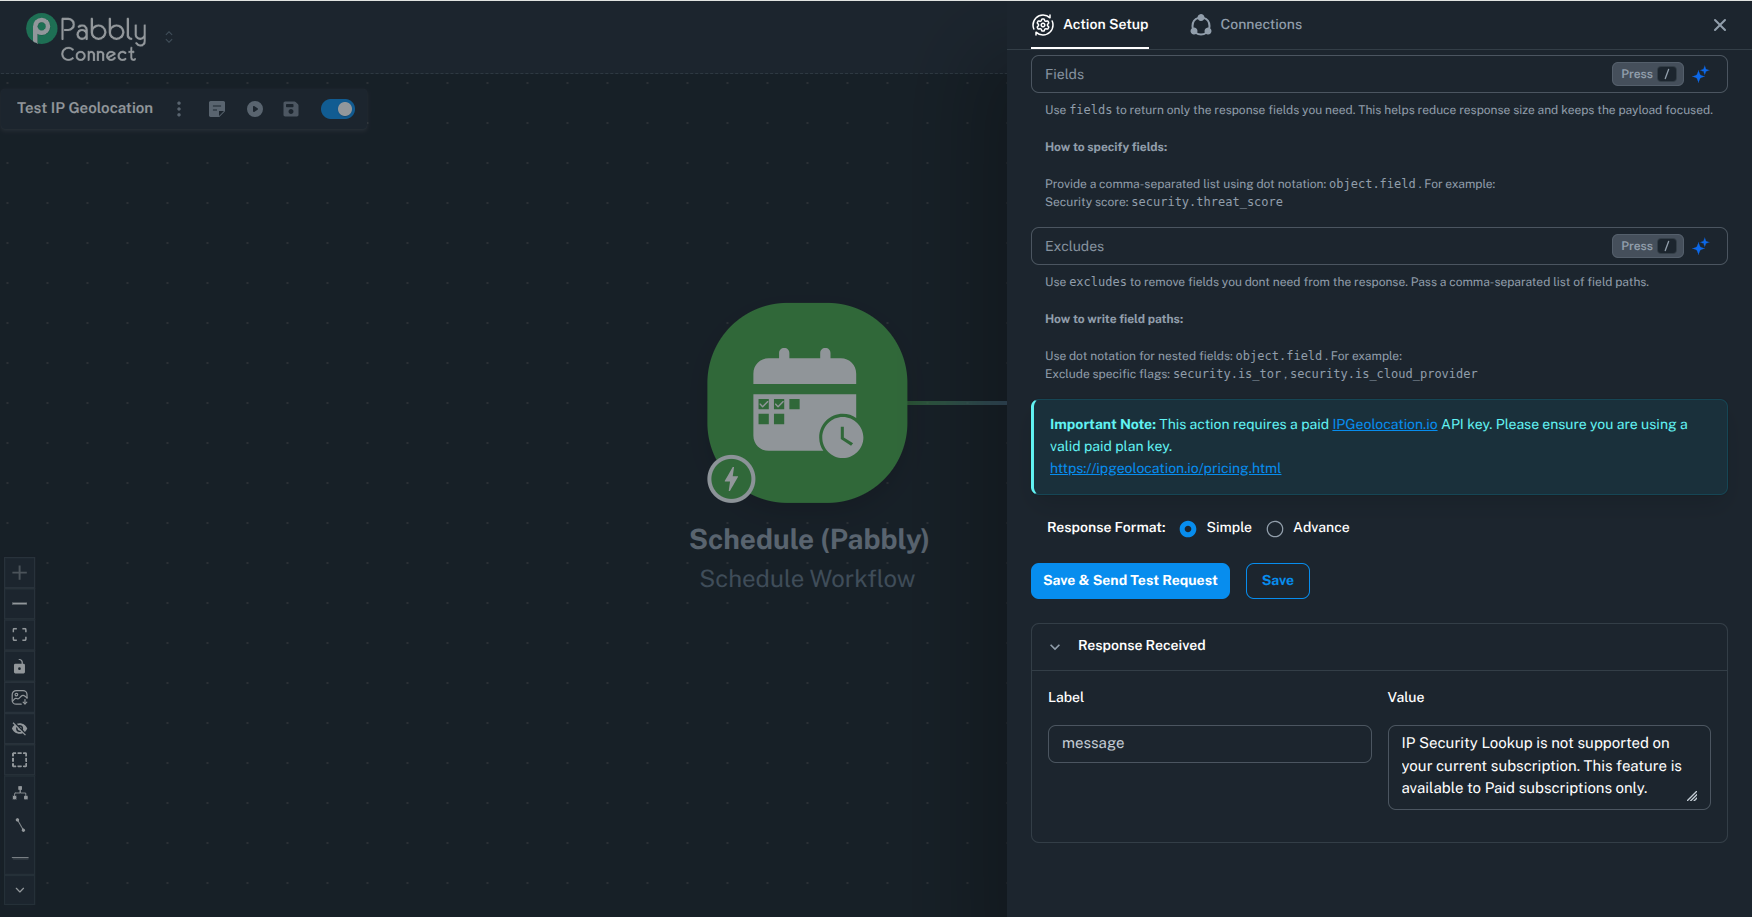Toggle the crossed-eye visibility icon

pyautogui.click(x=19, y=728)
